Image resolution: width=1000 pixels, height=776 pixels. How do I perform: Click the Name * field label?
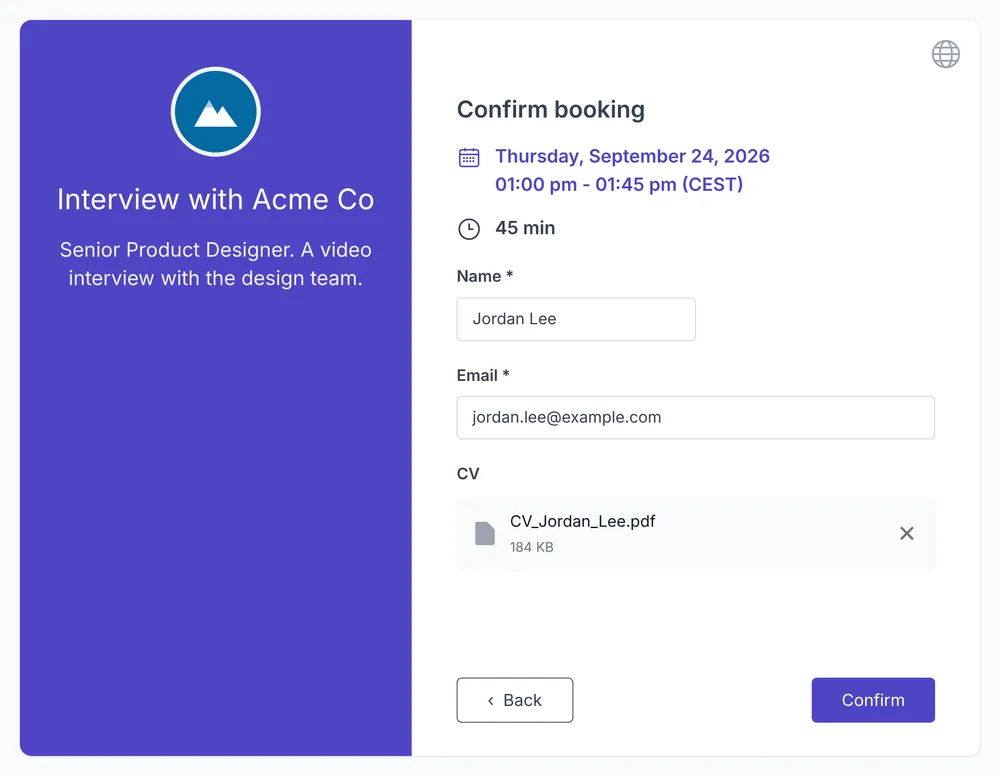pos(485,276)
